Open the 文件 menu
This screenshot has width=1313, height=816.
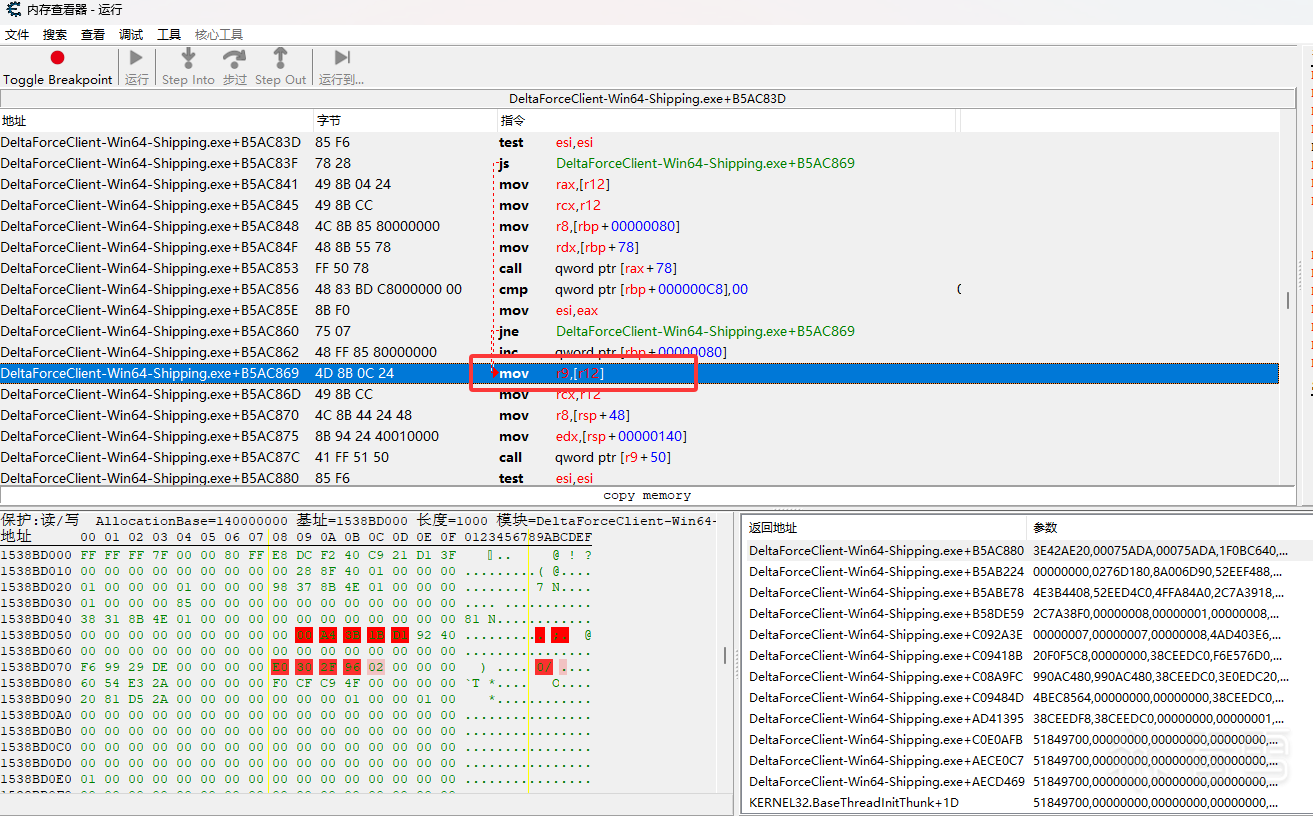(17, 35)
